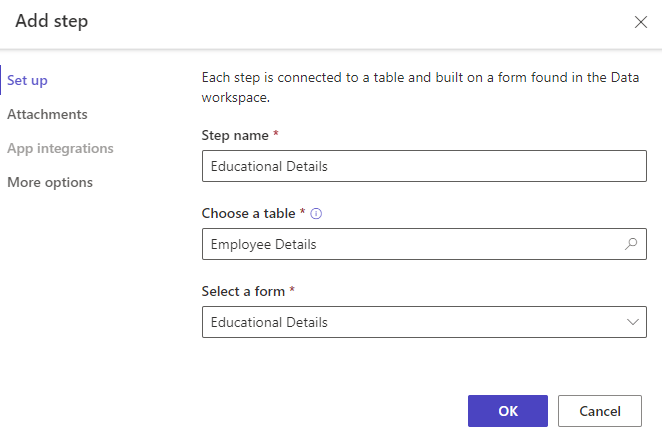Click the Select a form label

(244, 291)
